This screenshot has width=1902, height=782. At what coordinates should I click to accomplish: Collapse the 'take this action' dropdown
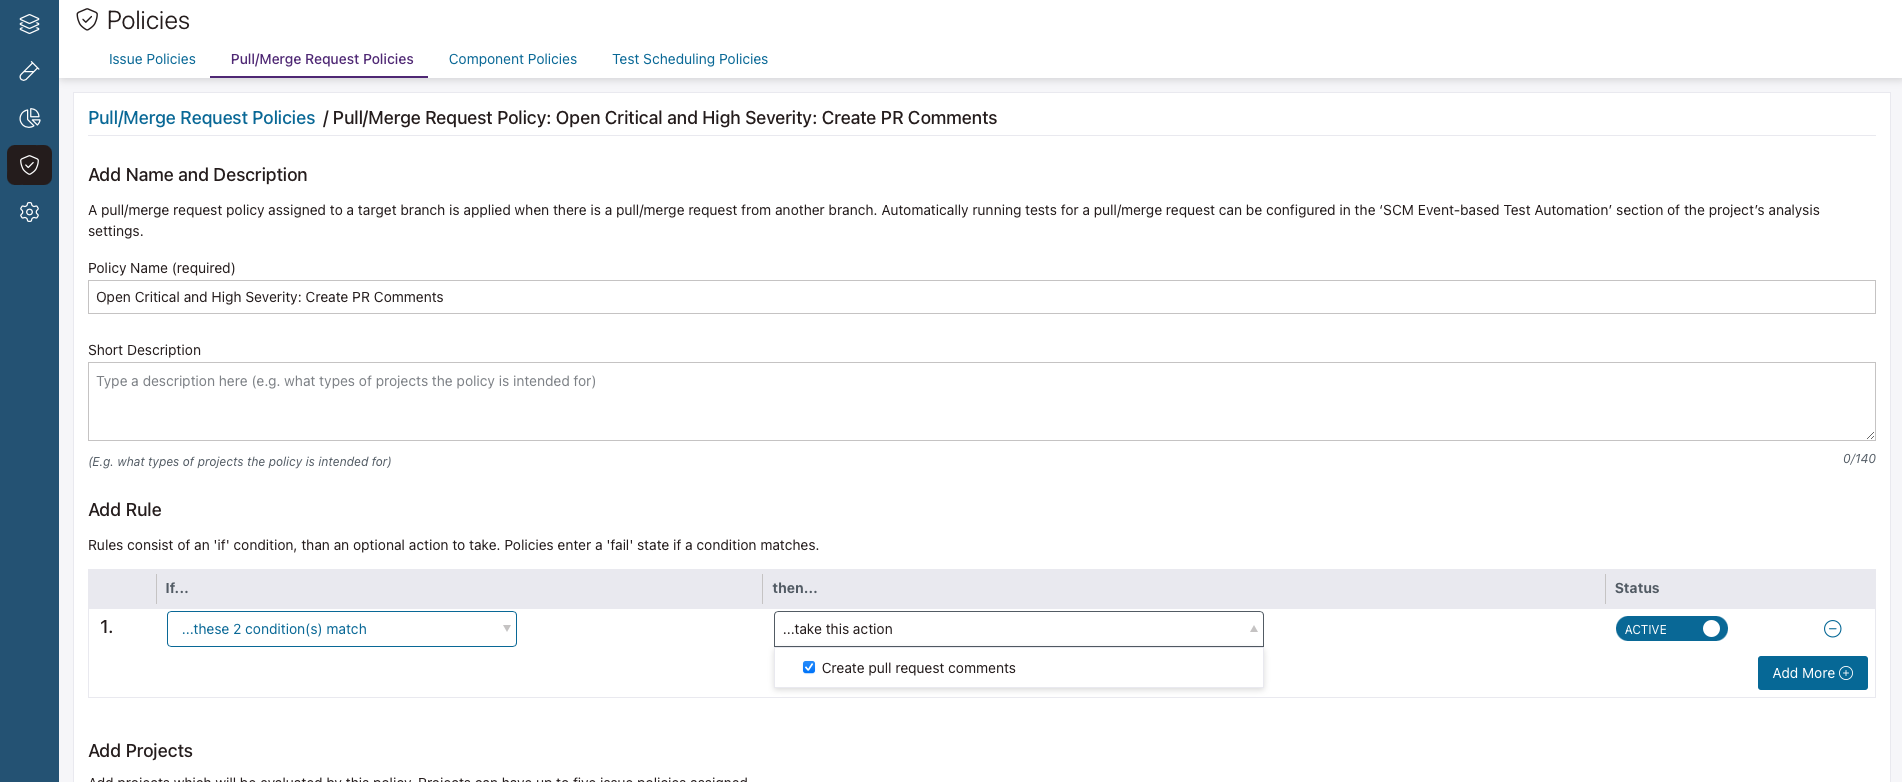click(x=1018, y=629)
